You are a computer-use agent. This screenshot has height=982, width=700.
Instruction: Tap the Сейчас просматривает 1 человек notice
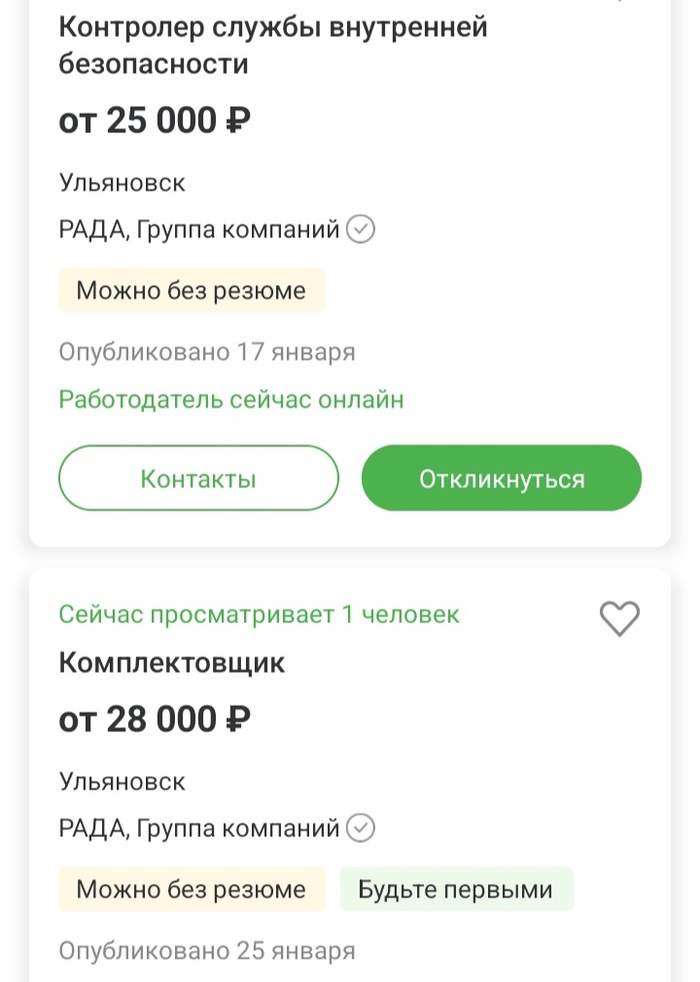(259, 614)
